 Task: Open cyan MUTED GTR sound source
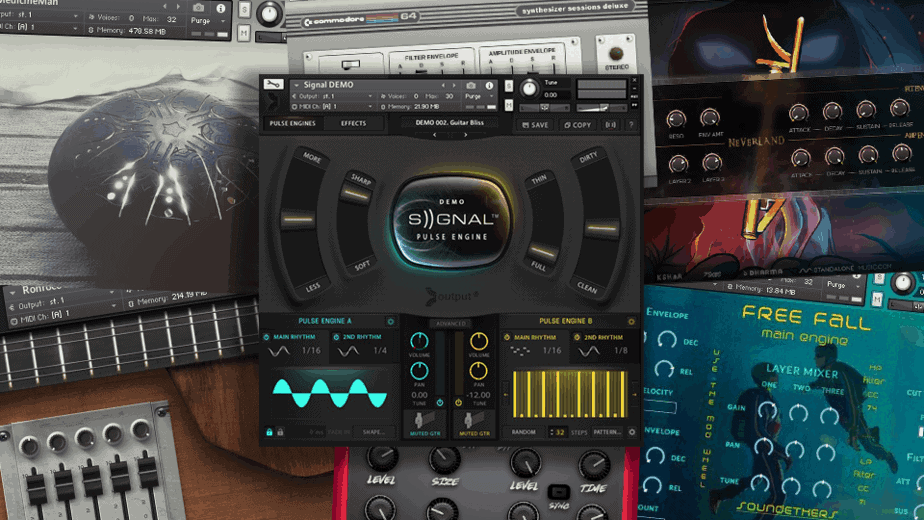pyautogui.click(x=425, y=424)
